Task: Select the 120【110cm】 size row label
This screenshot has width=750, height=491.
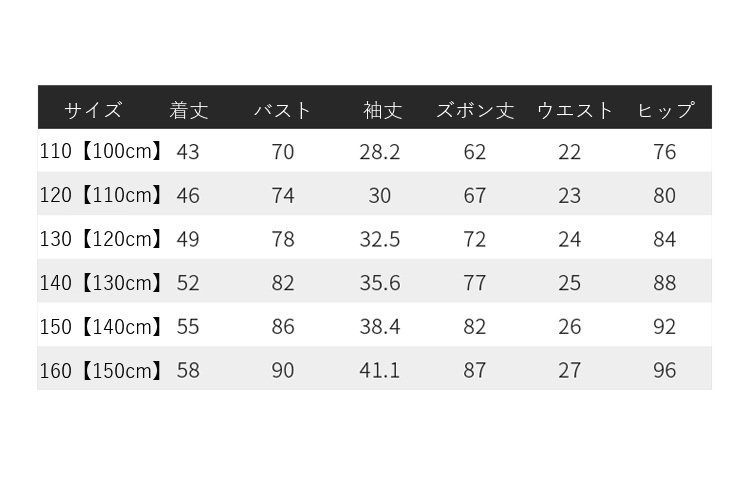Action: coord(101,195)
